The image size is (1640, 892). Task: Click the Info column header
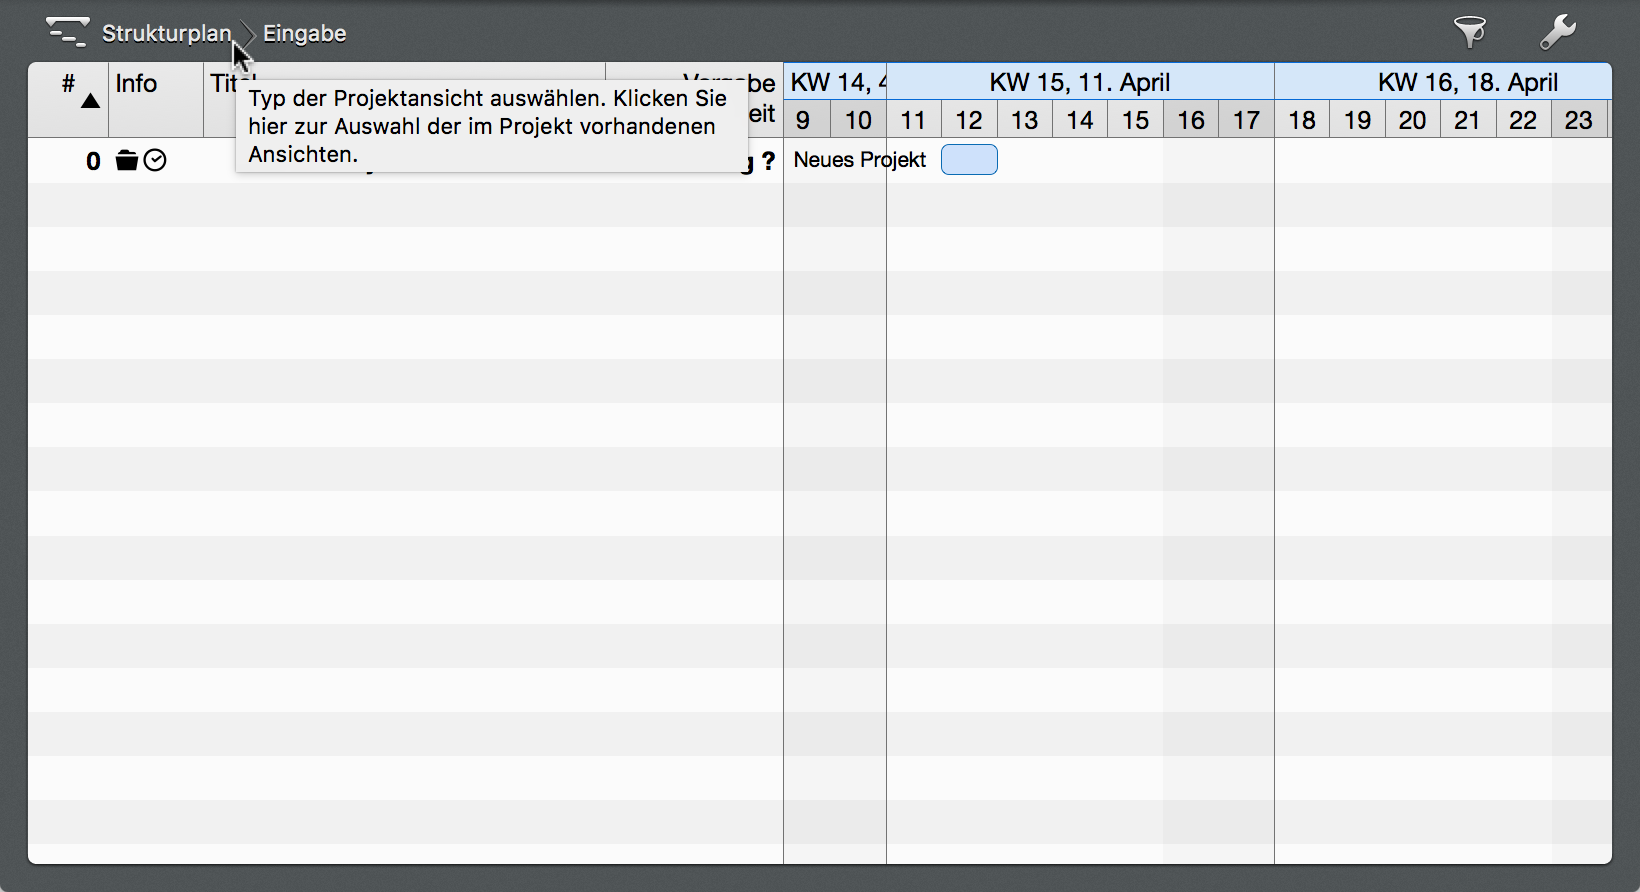(x=156, y=99)
